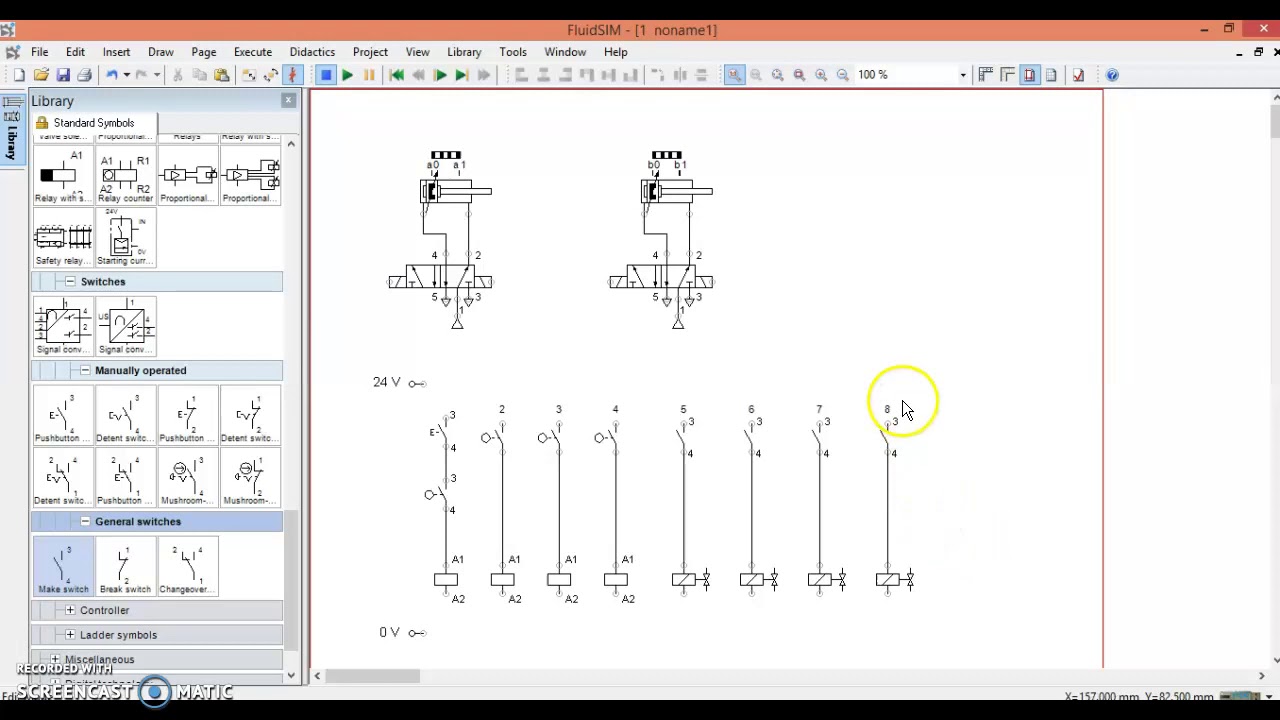Open the Project menu
1280x720 pixels.
(x=370, y=52)
